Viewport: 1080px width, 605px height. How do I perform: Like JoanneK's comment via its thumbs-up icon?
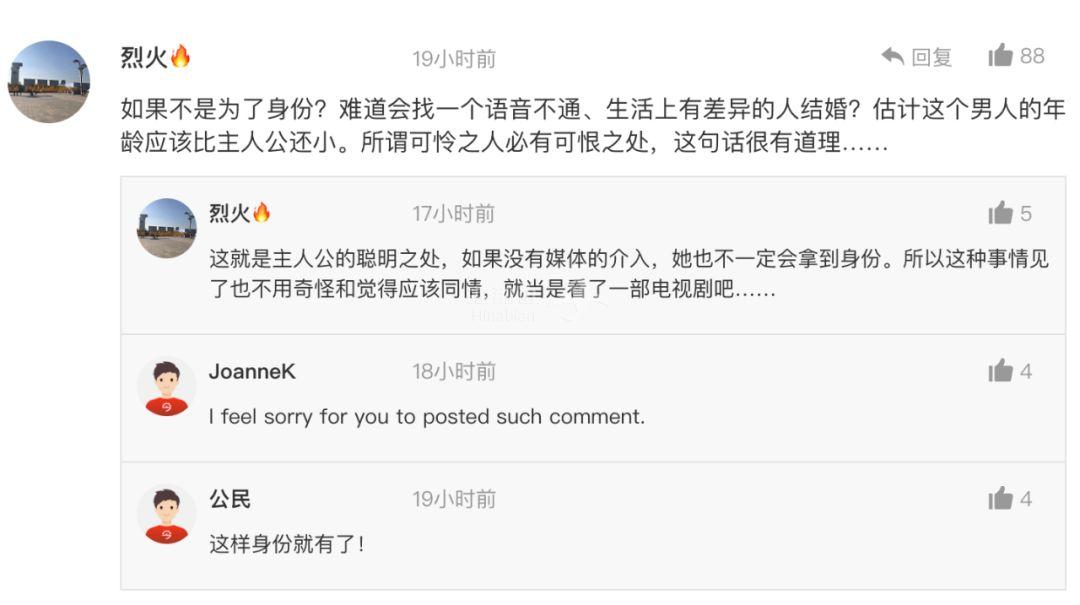tap(1000, 371)
